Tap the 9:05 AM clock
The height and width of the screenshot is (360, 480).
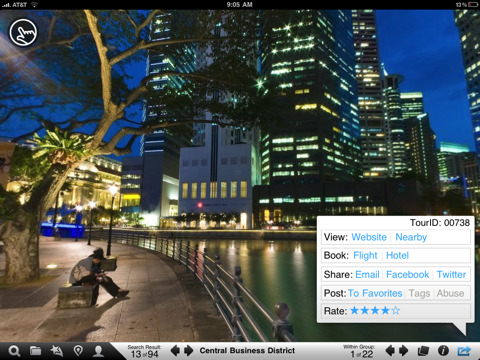[239, 5]
